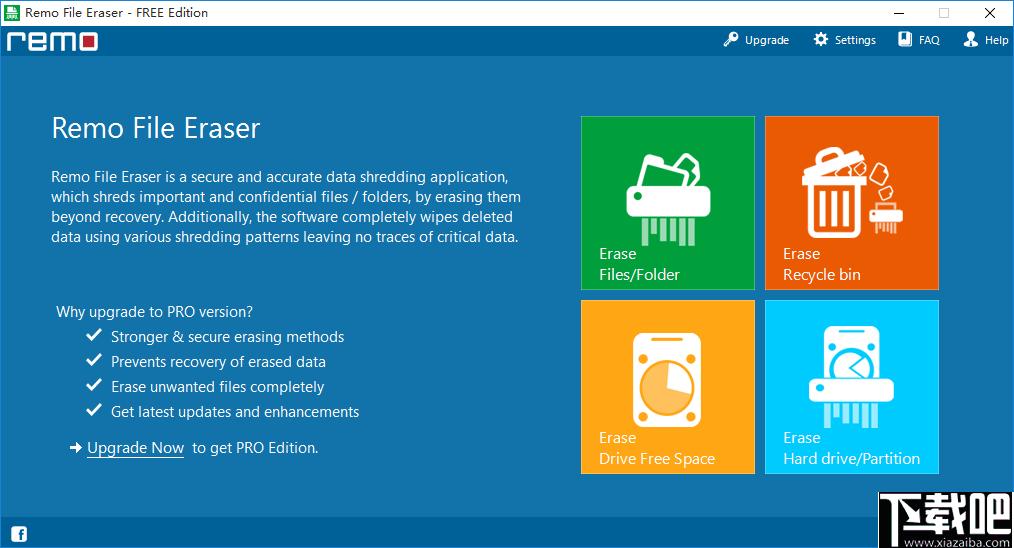Click the Help person icon

pyautogui.click(x=971, y=39)
